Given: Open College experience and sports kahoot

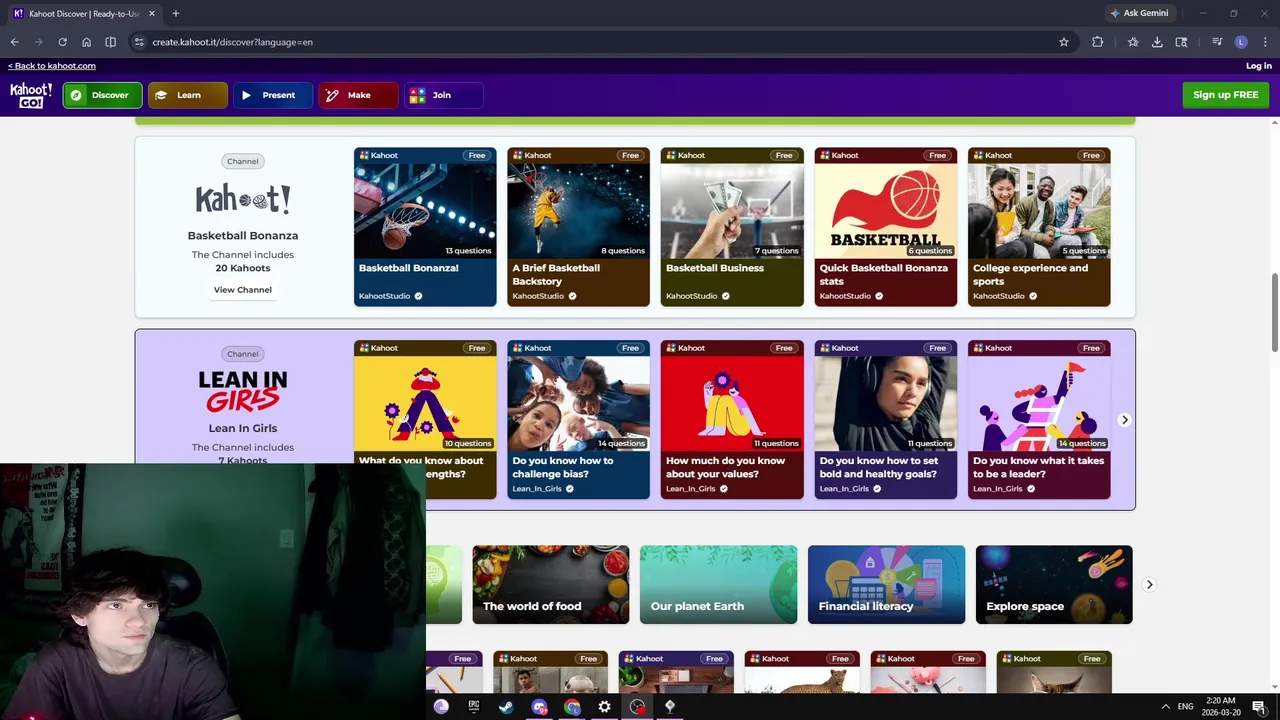Looking at the screenshot, I should [1039, 227].
